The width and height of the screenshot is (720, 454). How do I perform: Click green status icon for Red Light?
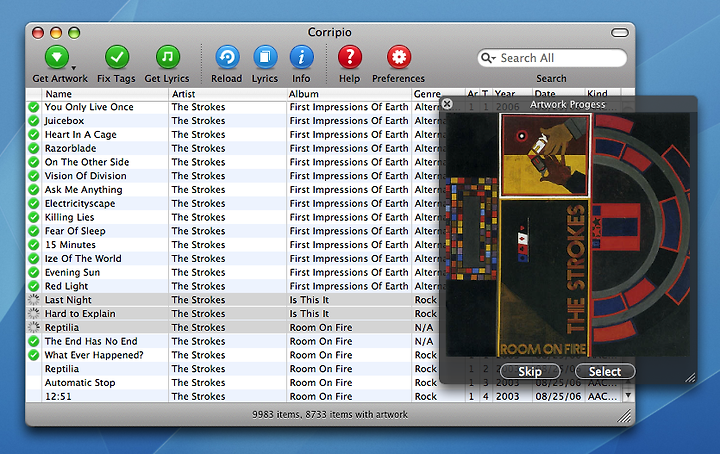[x=34, y=286]
